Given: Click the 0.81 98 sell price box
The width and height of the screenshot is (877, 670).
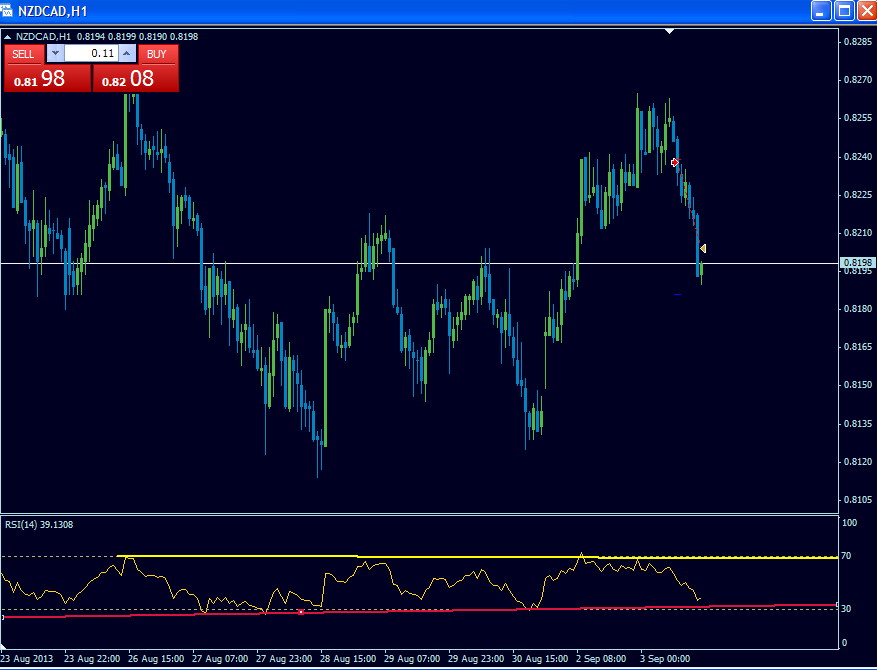Looking at the screenshot, I should [47, 78].
